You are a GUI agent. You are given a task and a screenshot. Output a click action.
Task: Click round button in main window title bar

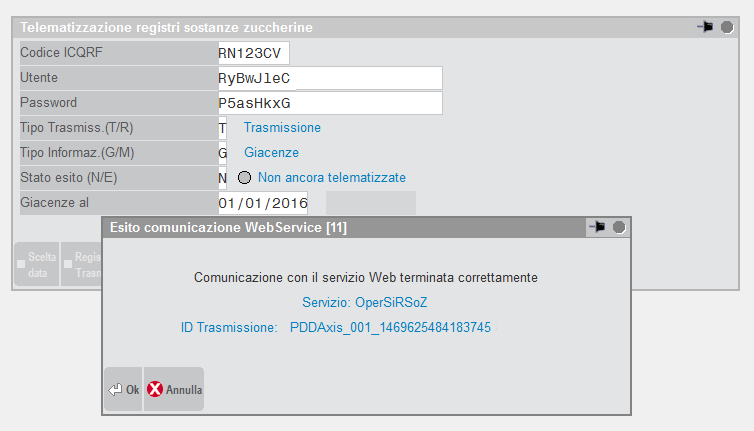[x=727, y=27]
